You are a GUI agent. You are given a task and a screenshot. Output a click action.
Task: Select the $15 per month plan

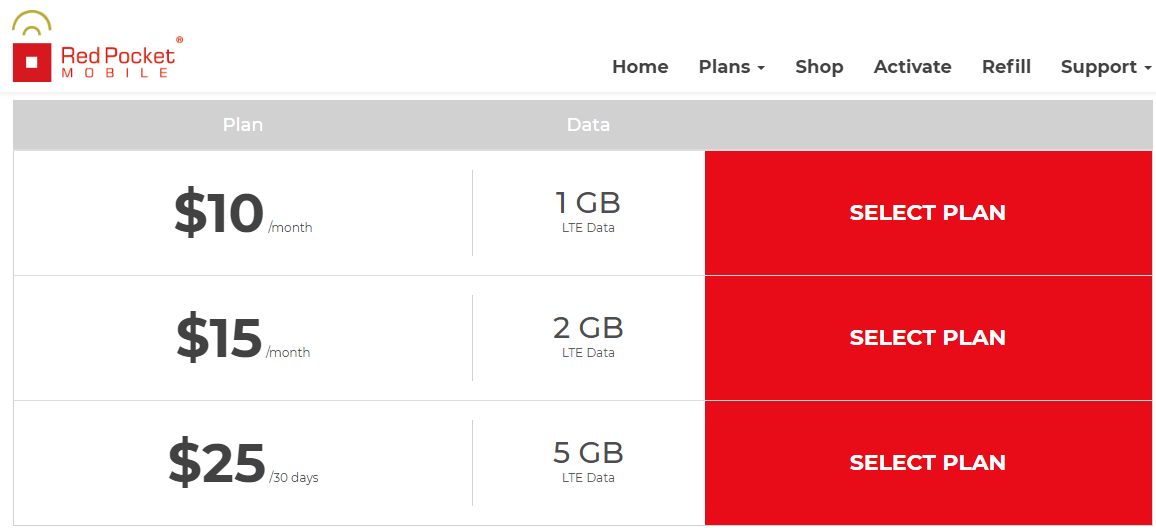click(x=927, y=338)
